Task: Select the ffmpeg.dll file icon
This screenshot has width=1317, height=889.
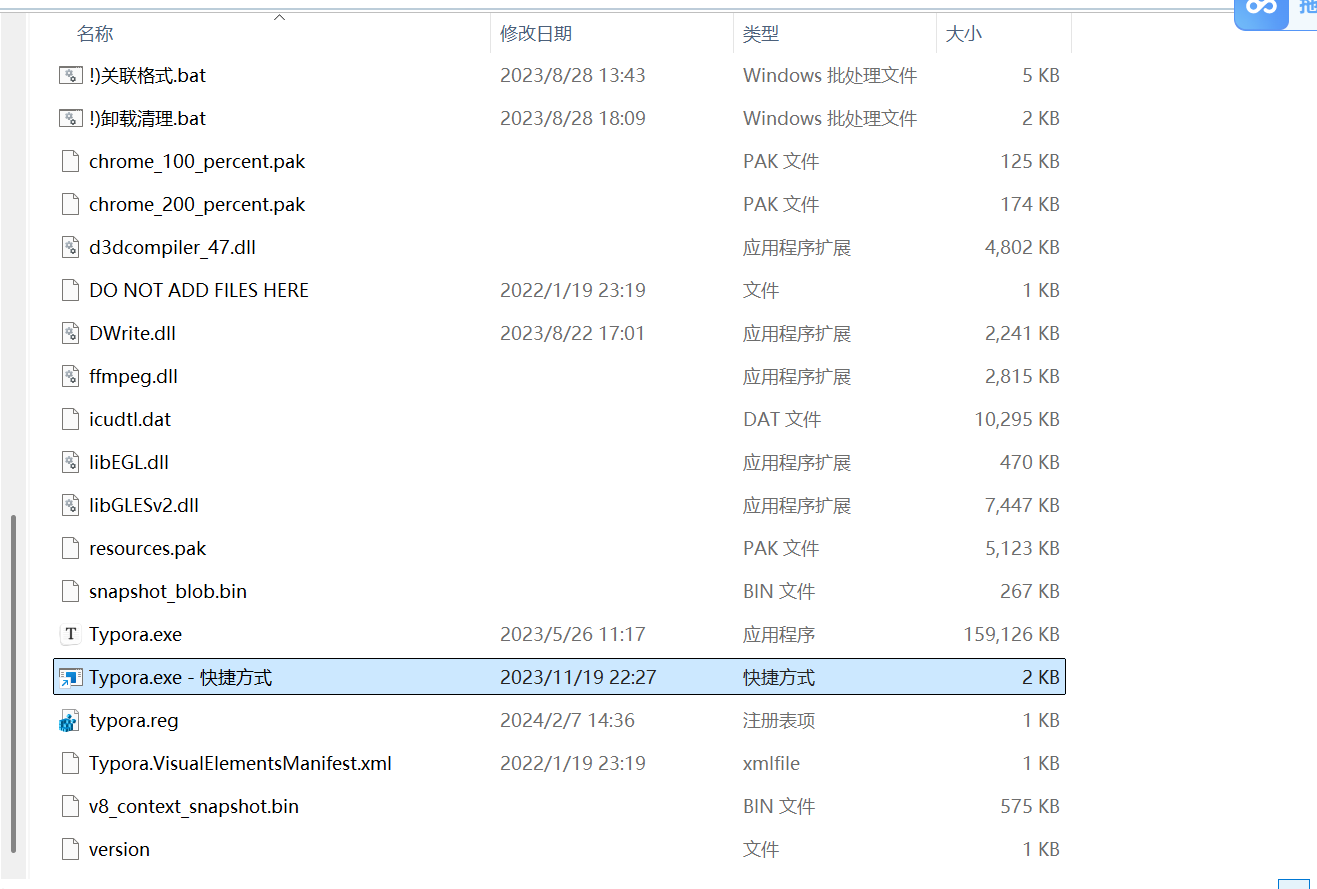Action: pyautogui.click(x=70, y=376)
